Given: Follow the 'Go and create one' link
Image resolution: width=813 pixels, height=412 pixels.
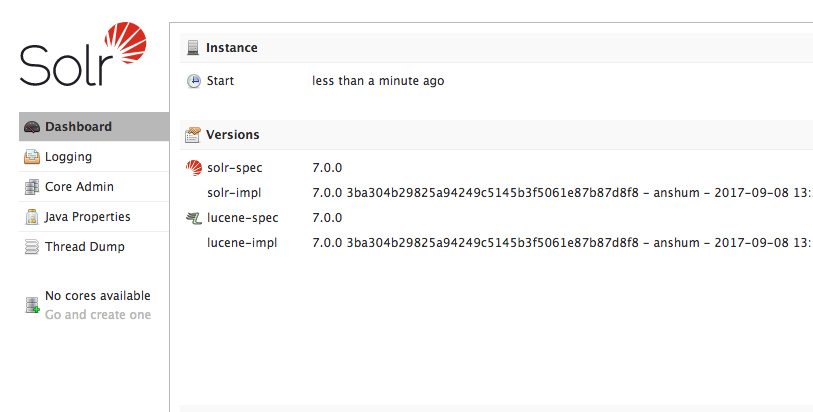Looking at the screenshot, I should (98, 315).
